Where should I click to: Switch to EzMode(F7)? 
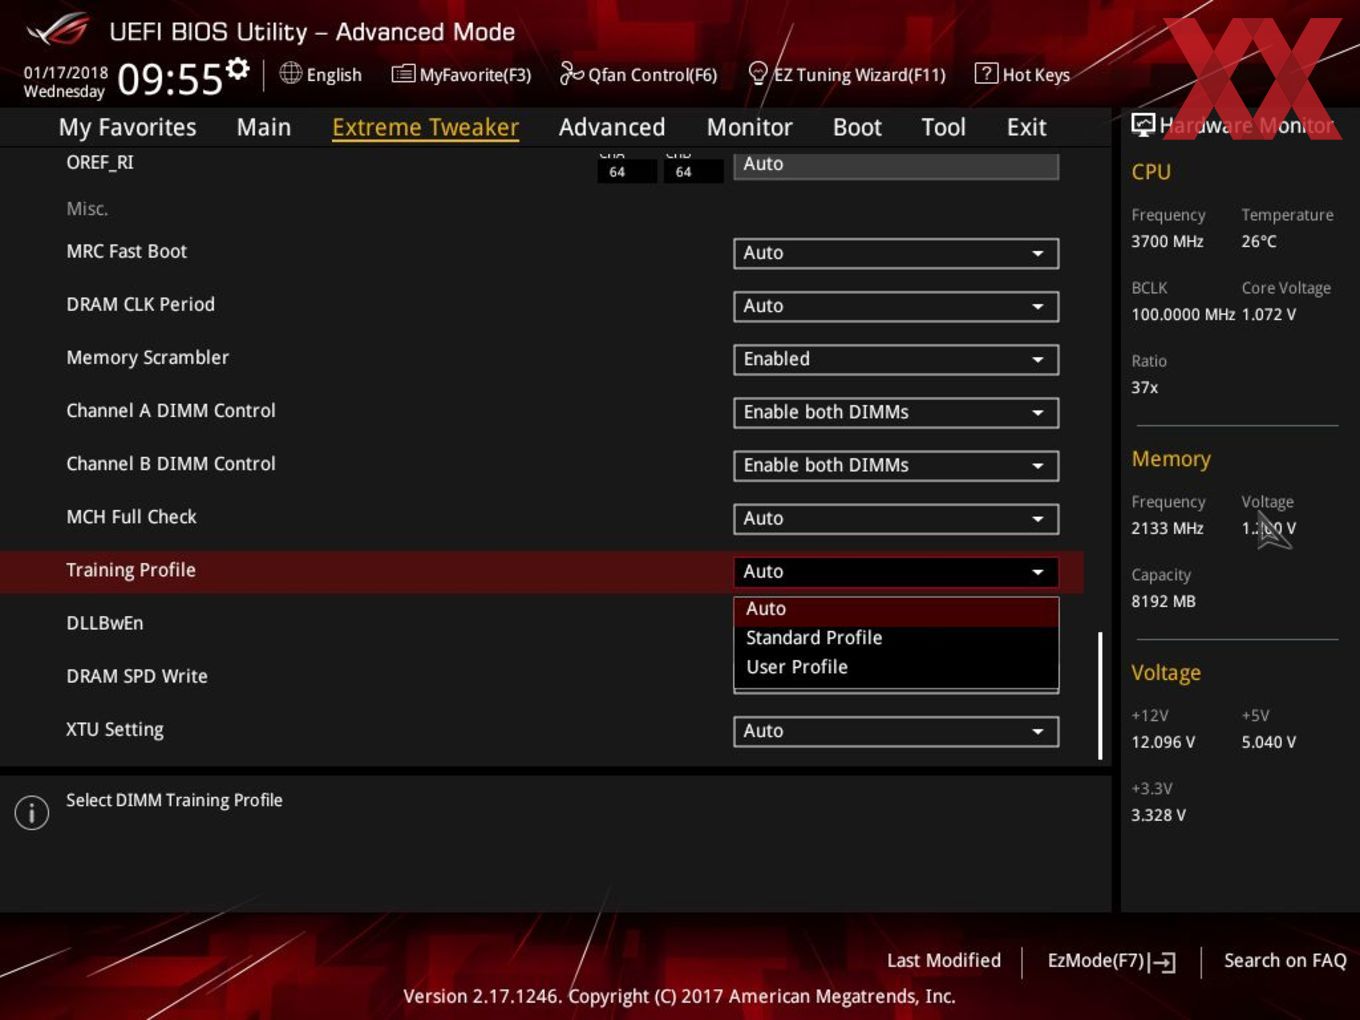[x=1111, y=961]
